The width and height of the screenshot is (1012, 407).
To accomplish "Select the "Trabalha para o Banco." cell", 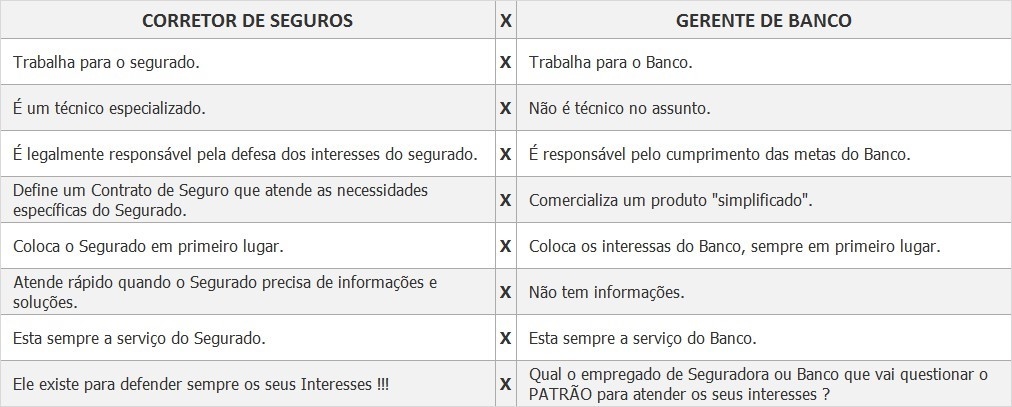I will (611, 62).
